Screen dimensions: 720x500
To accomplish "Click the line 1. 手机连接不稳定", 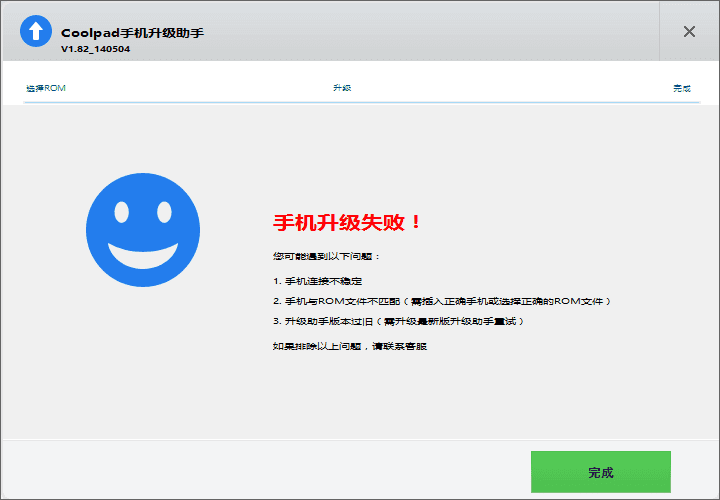I will coord(318,281).
